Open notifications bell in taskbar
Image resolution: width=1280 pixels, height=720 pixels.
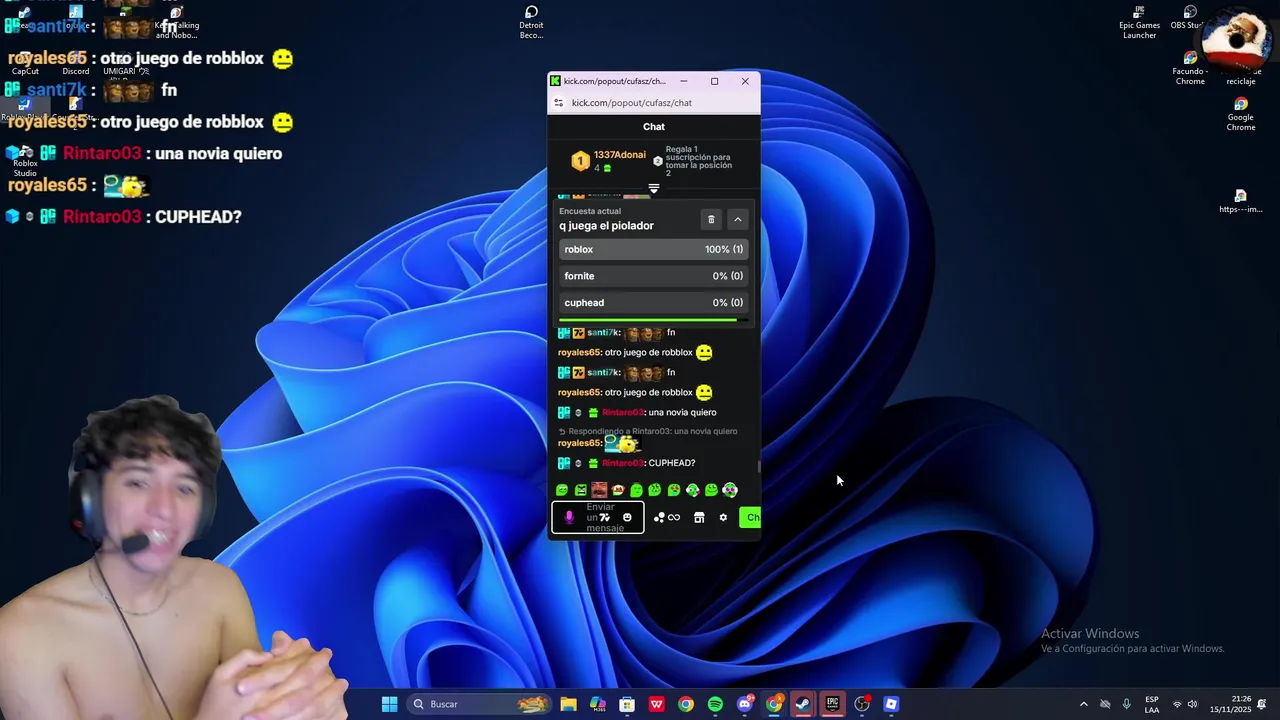click(x=1262, y=704)
